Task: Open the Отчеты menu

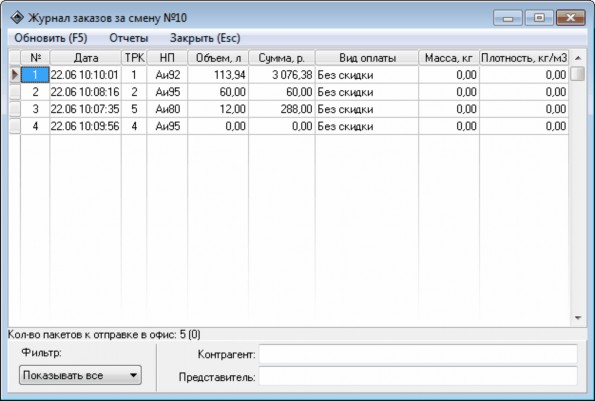Action: tap(129, 38)
